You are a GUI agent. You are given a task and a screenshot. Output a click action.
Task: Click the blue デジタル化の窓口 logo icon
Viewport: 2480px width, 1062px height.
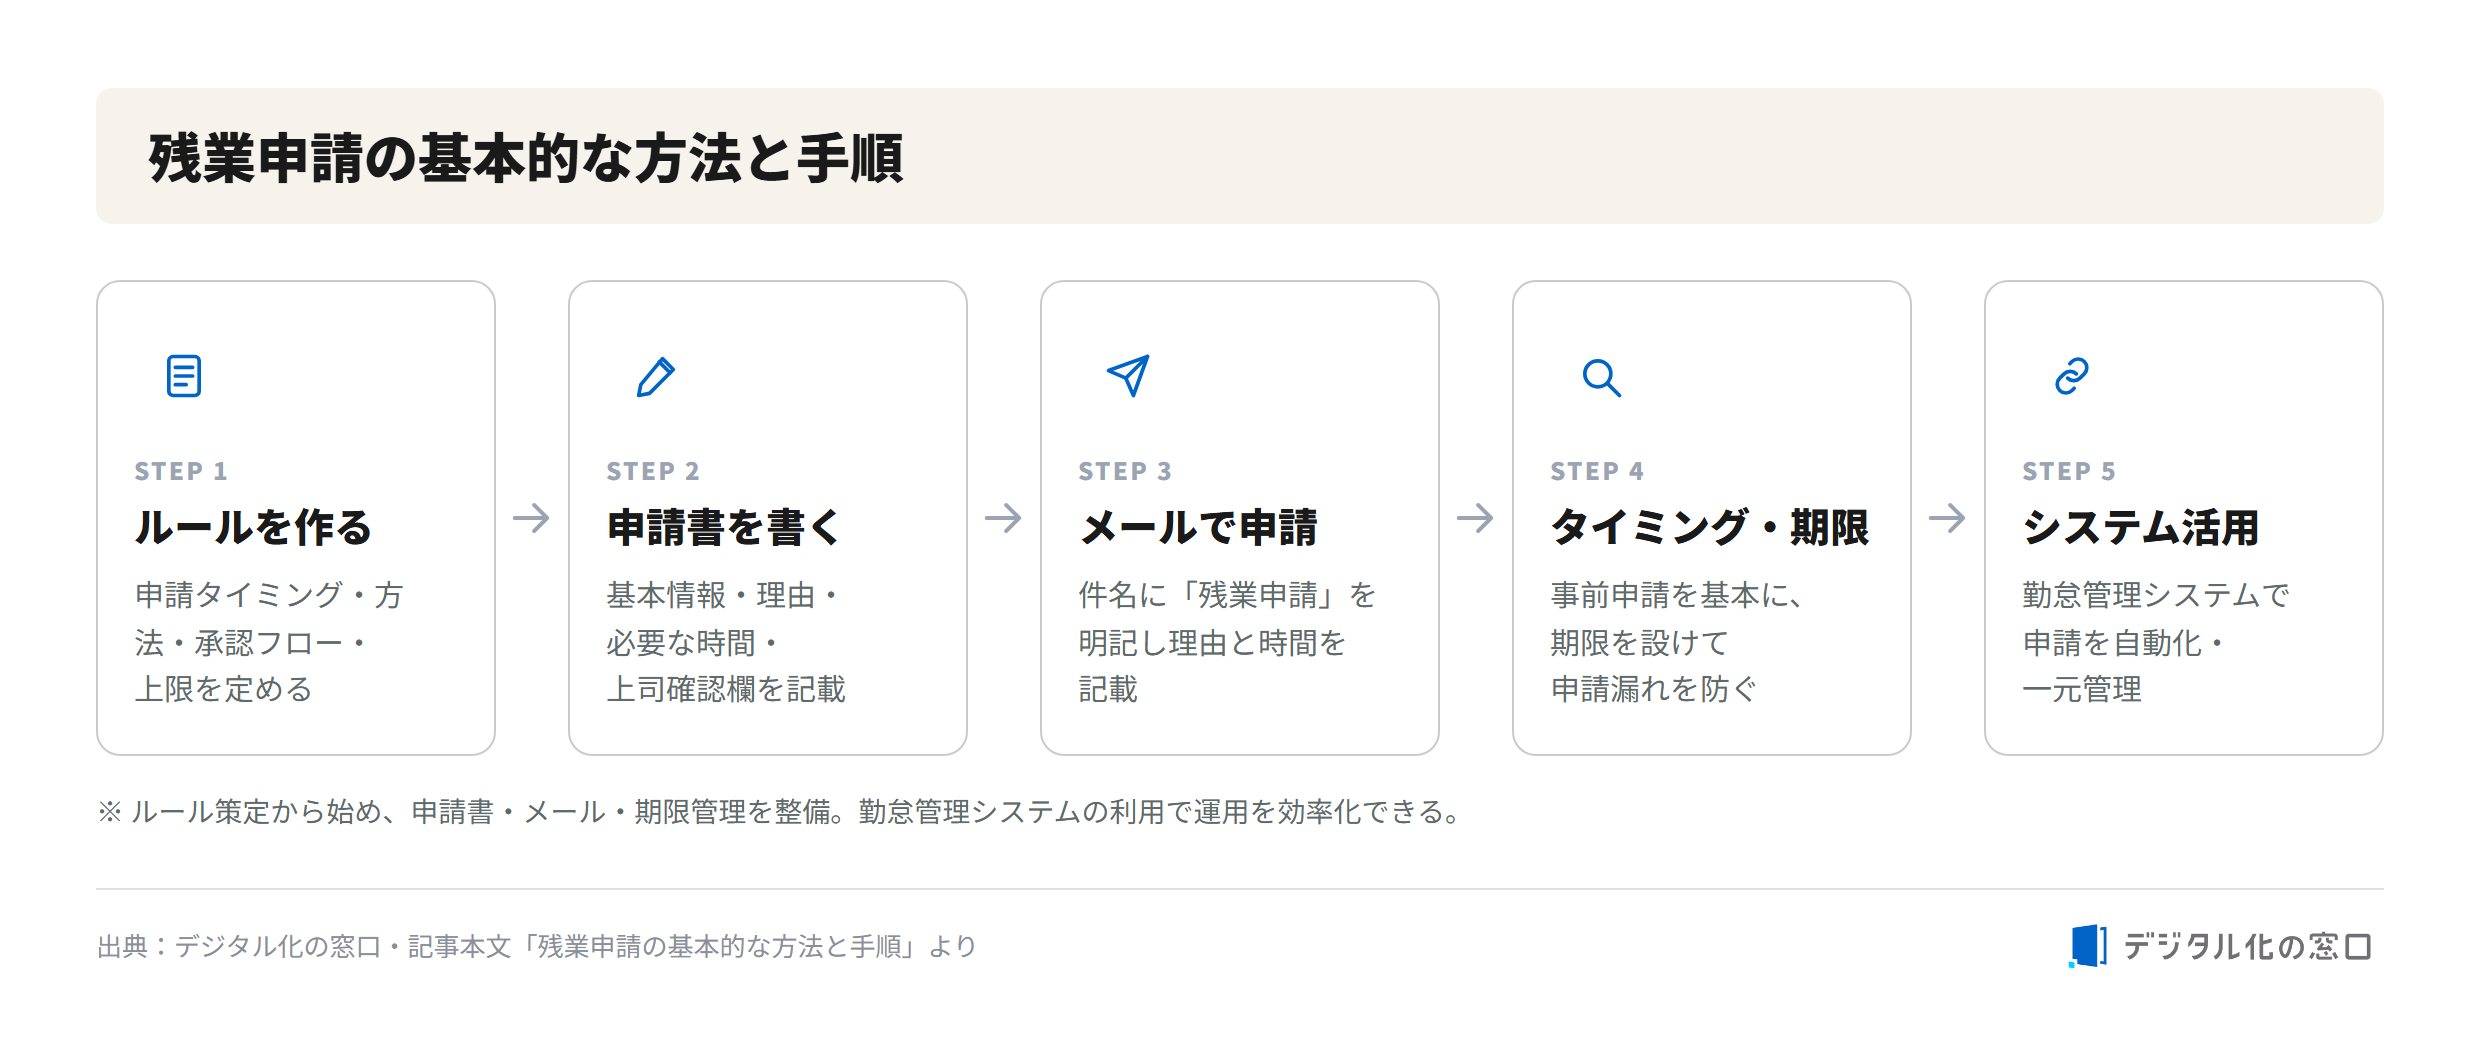(2088, 946)
